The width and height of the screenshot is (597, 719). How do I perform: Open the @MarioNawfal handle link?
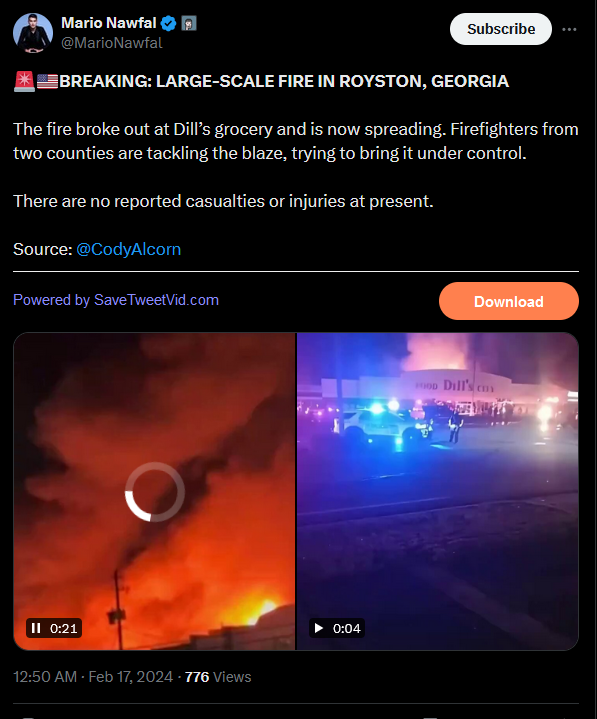[111, 43]
